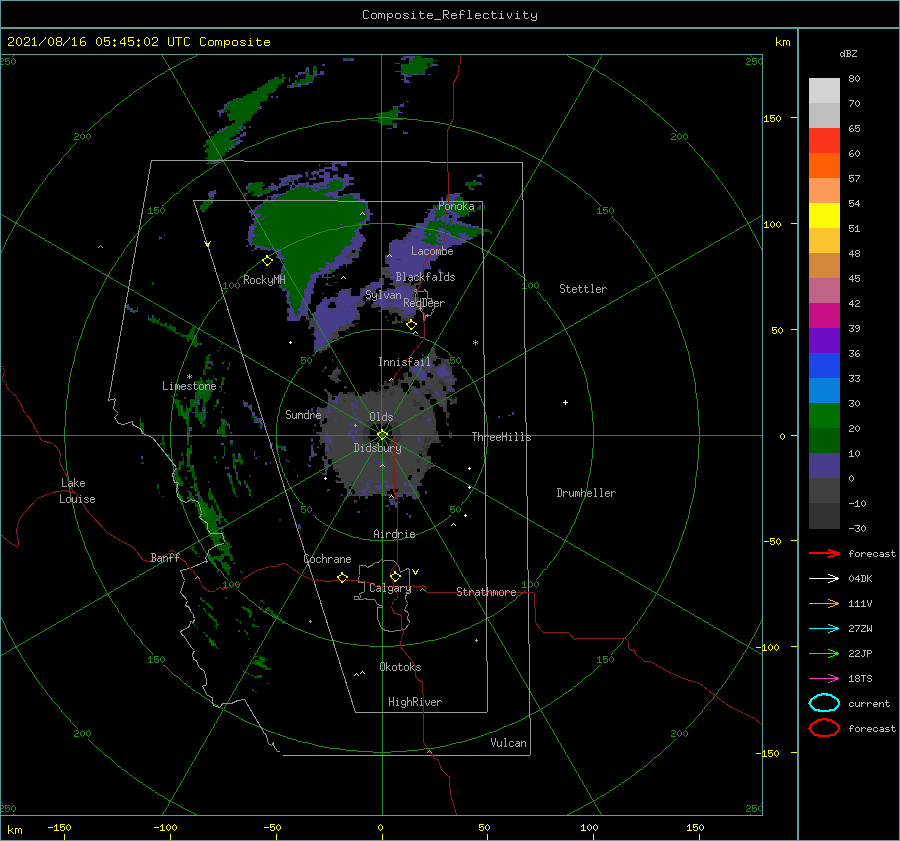Click the Okotoks city label
Screen dimensions: 900x841
point(400,667)
